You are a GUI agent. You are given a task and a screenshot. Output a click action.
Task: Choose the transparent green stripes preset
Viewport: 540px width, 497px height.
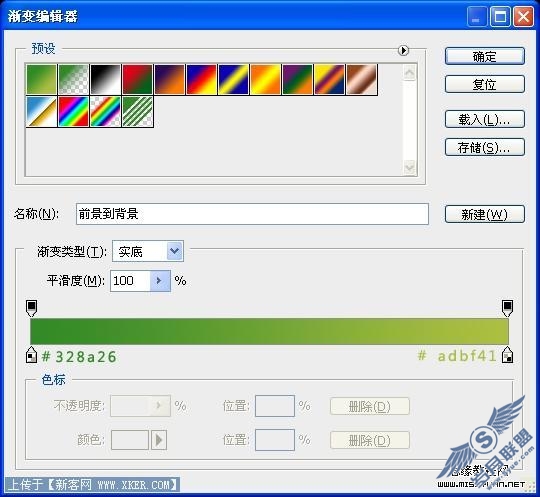tap(137, 112)
